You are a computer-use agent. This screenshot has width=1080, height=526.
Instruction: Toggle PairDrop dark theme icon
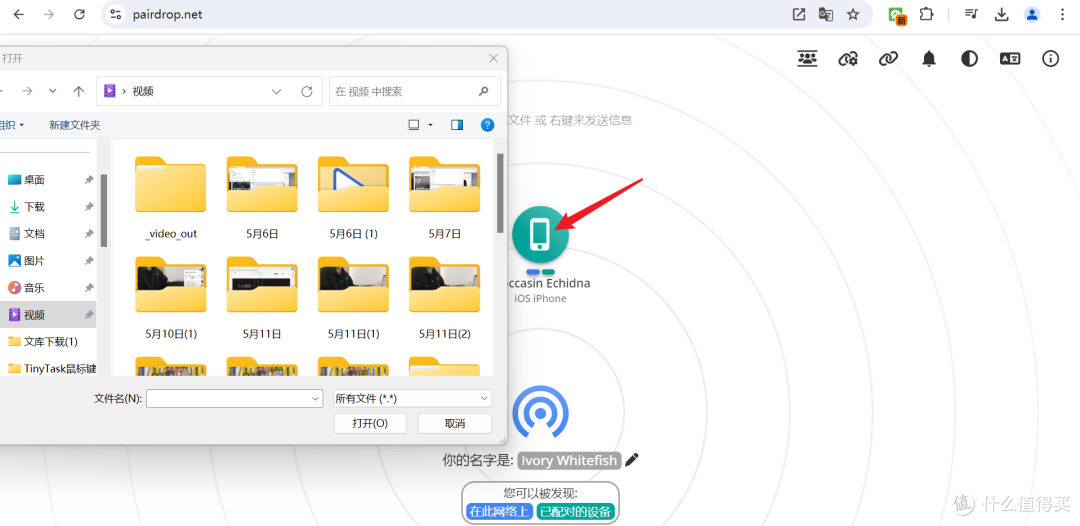click(969, 59)
